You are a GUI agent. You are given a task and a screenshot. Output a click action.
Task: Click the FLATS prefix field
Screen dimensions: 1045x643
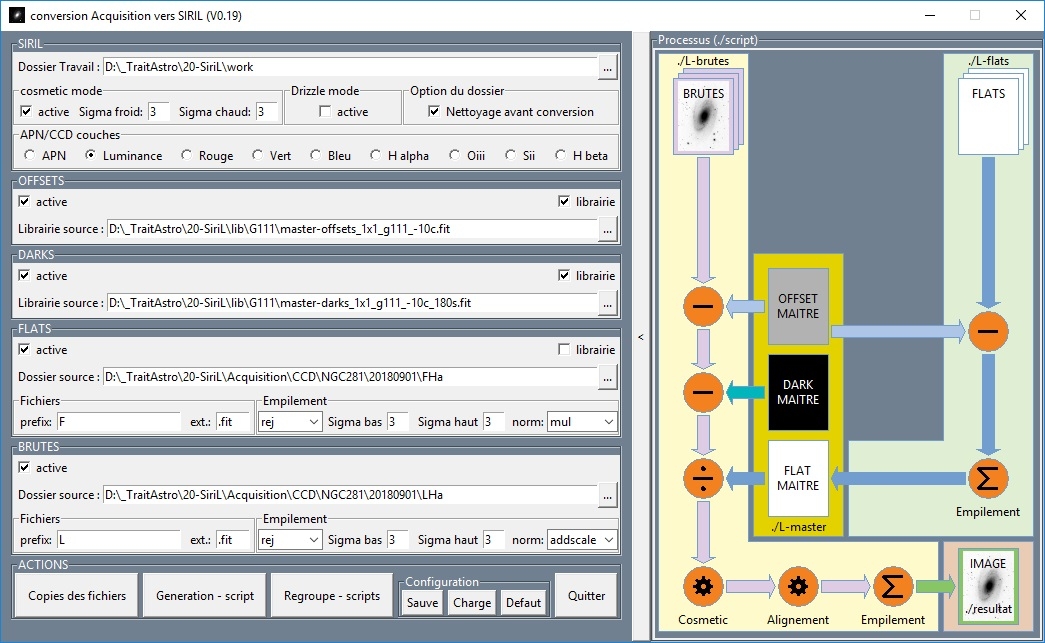pyautogui.click(x=119, y=422)
